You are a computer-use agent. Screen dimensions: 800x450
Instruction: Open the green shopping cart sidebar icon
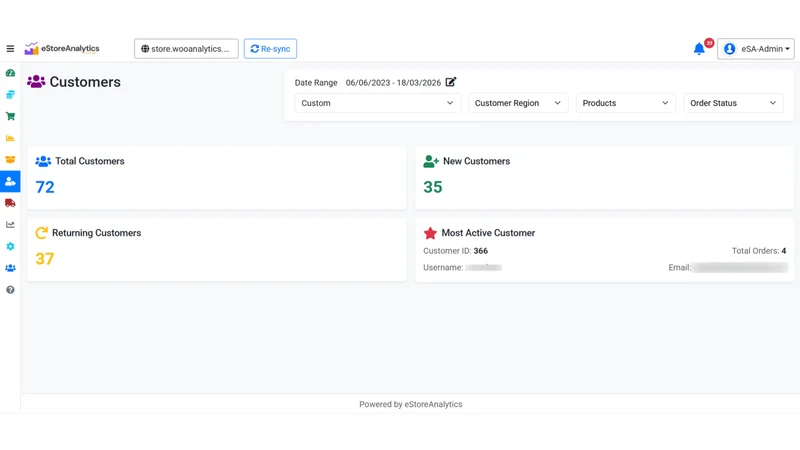(10, 116)
